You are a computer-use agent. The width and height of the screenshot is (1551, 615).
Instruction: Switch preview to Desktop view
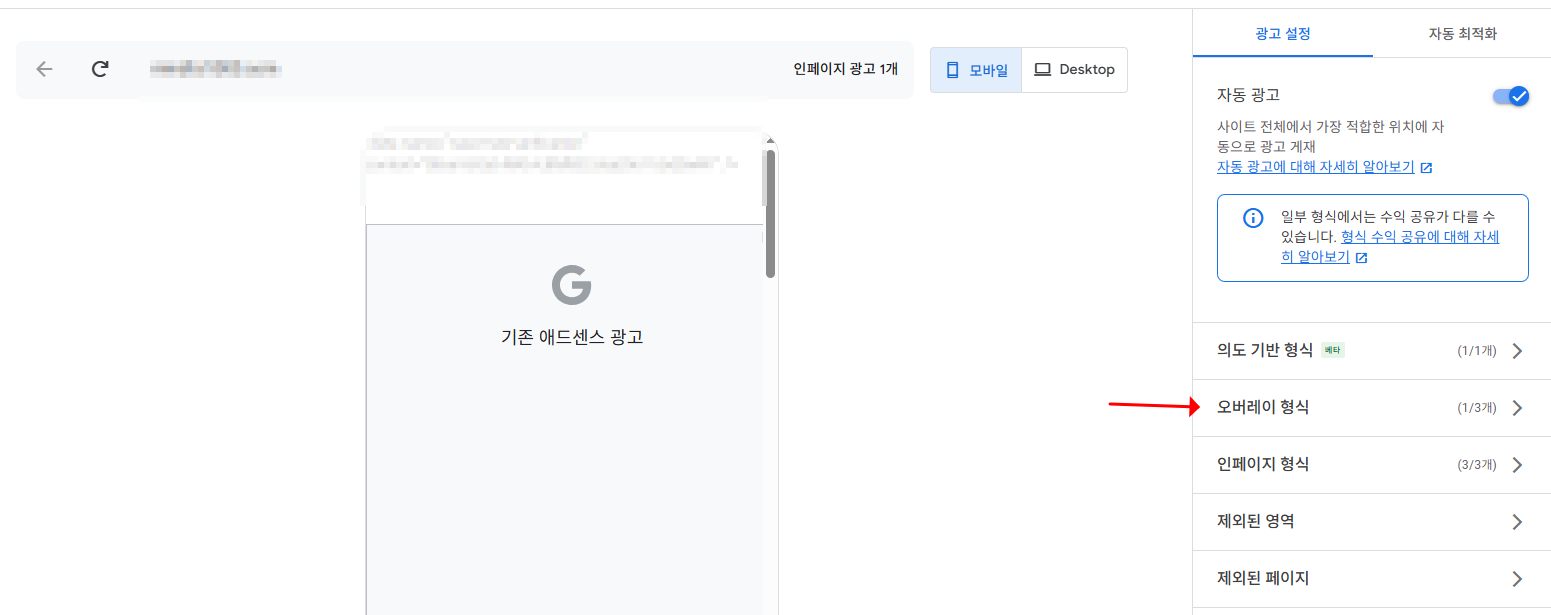pyautogui.click(x=1074, y=70)
